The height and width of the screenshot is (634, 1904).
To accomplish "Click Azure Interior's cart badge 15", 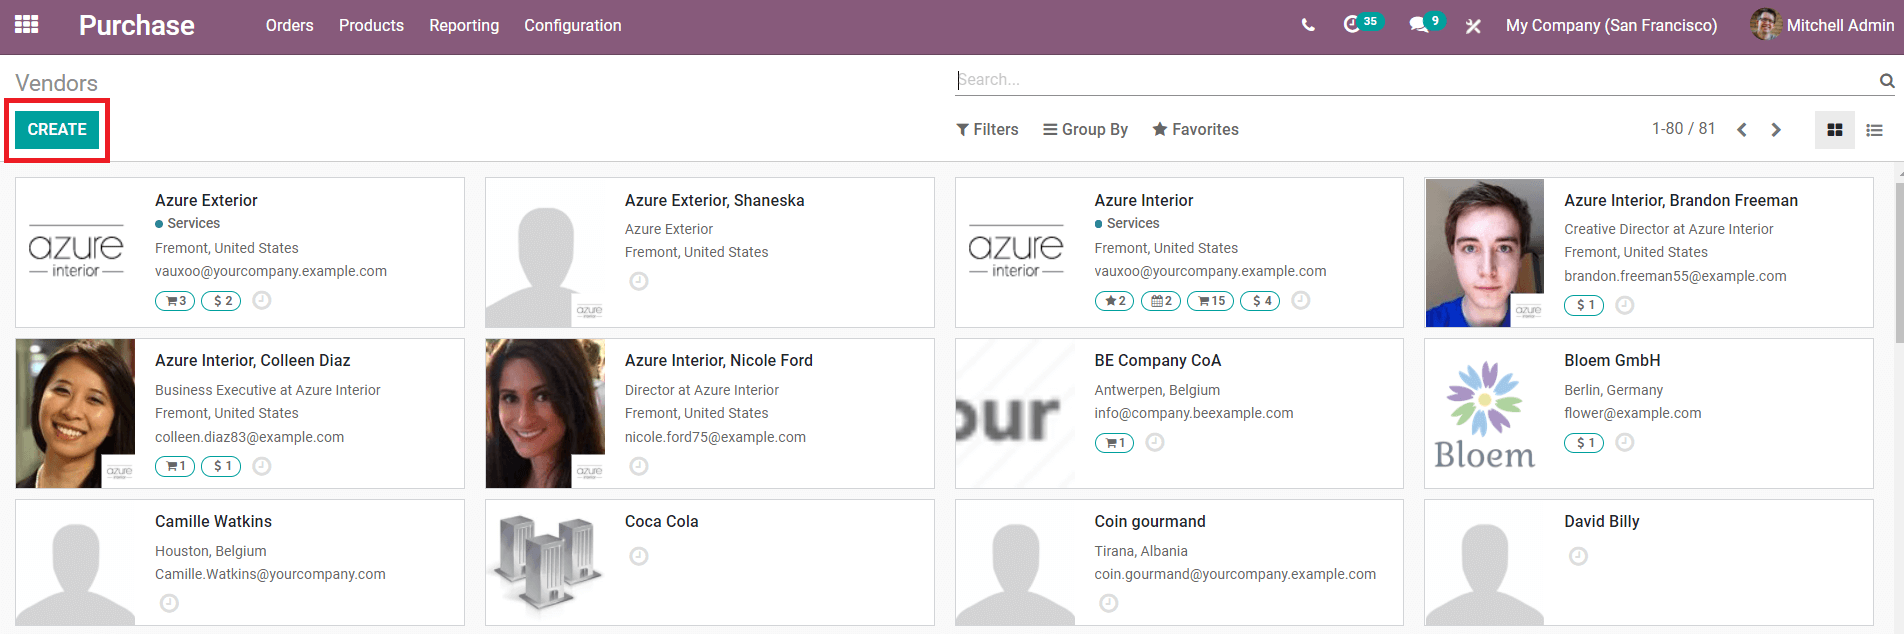I will (1210, 301).
